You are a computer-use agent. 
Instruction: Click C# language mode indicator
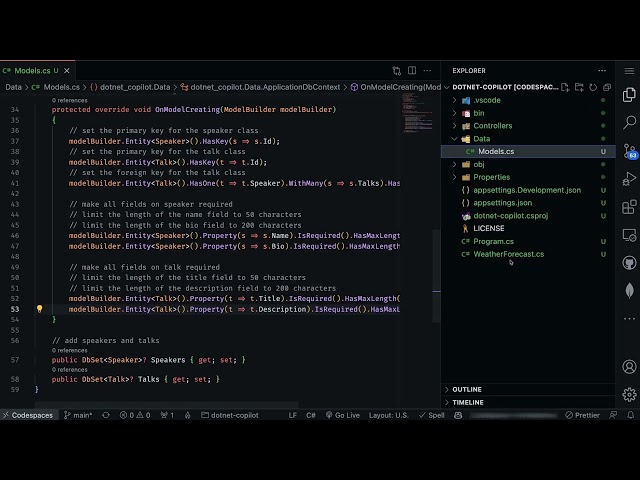(311, 415)
